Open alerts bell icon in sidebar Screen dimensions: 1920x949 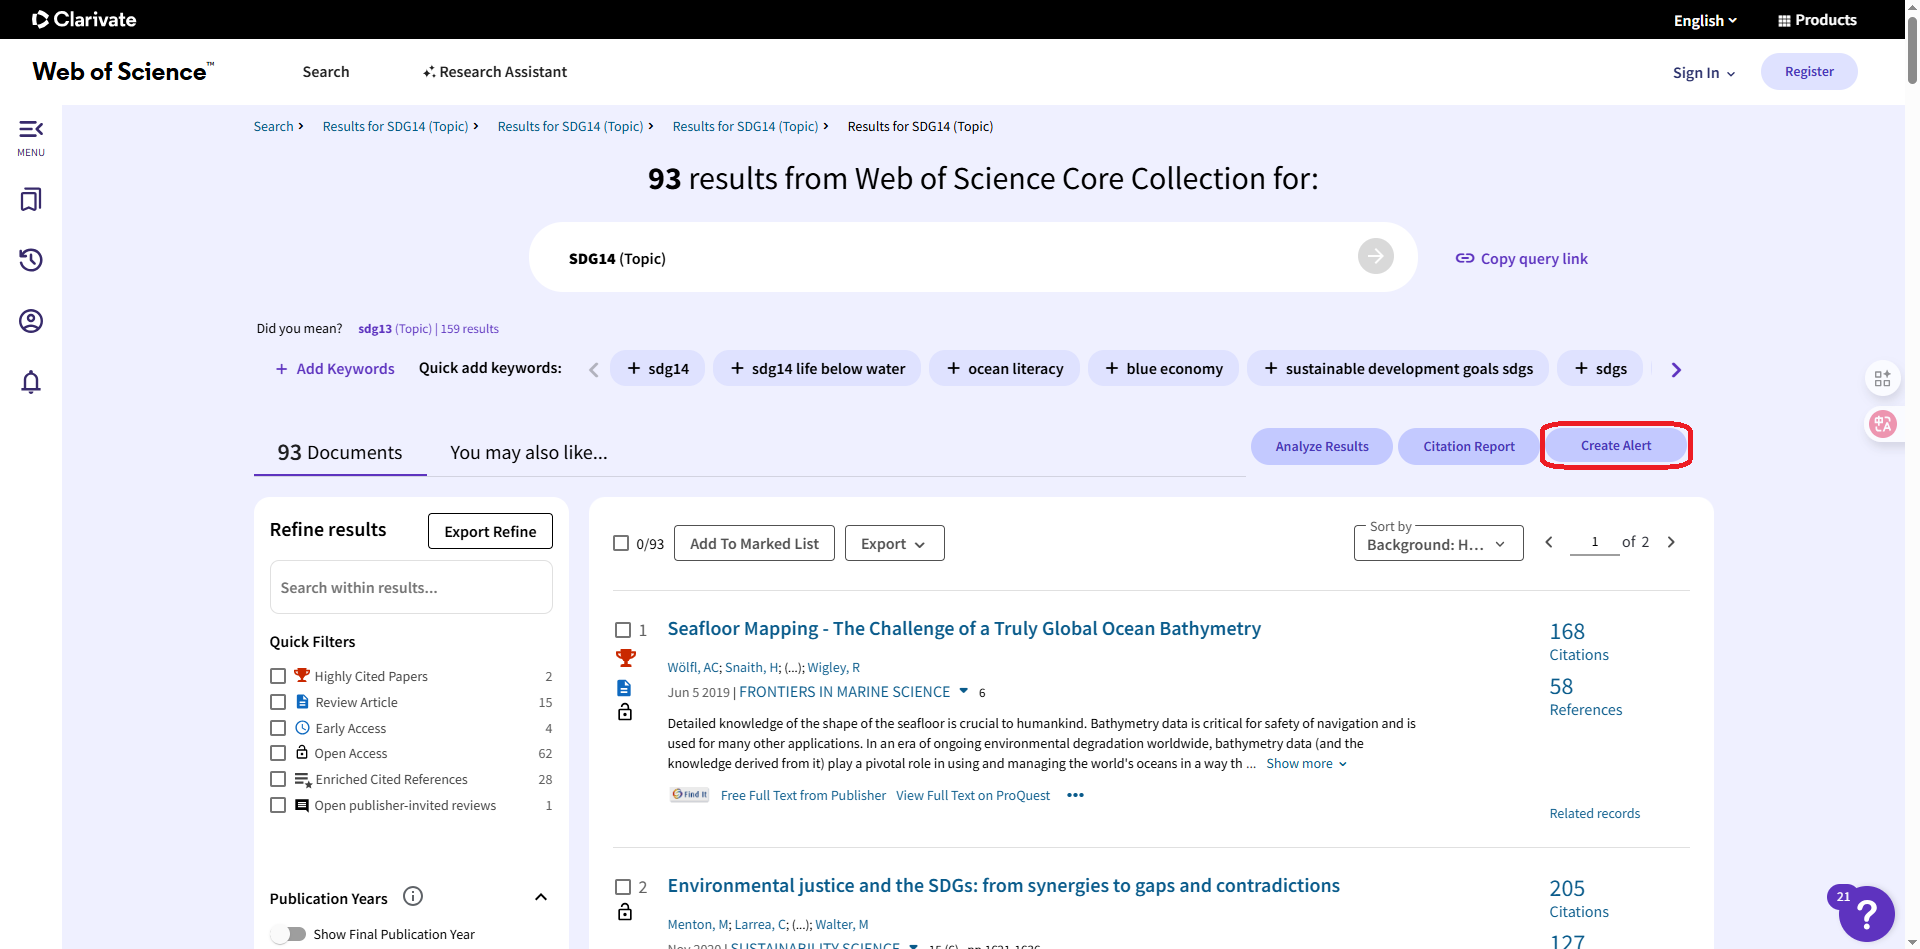point(31,382)
